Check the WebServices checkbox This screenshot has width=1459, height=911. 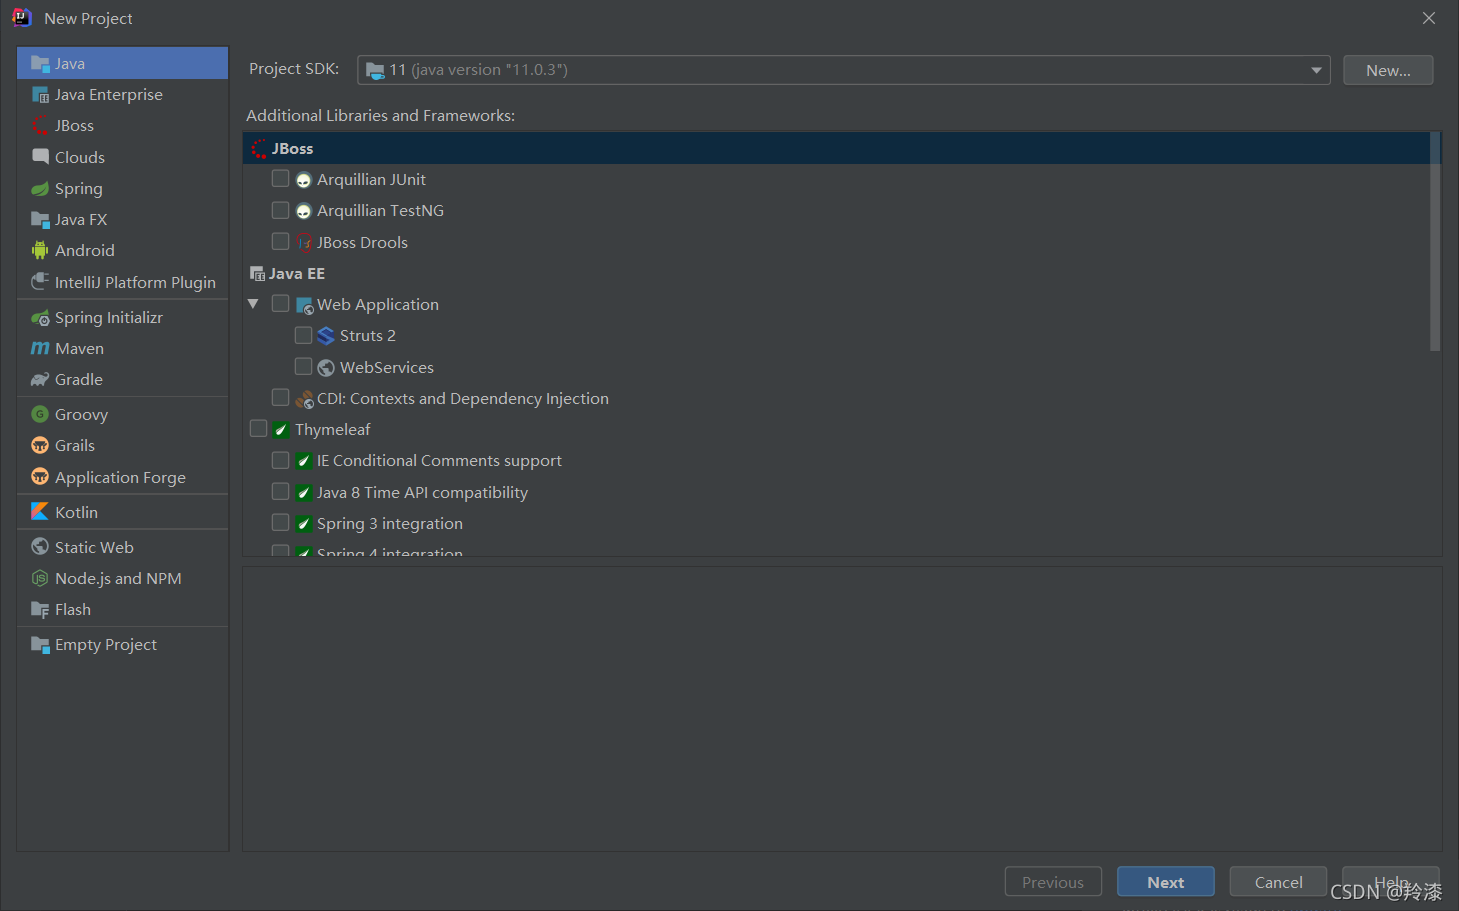coord(303,366)
